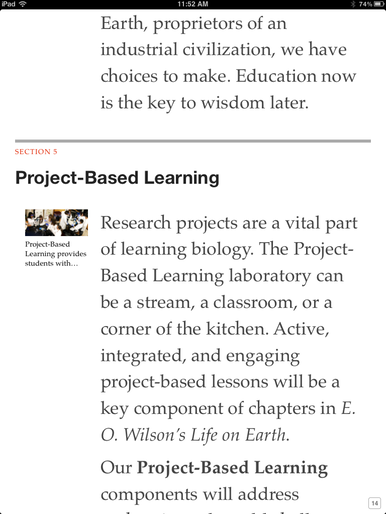The image size is (386, 514).
Task: Tap the iPad carrier label
Action: [x=9, y=4]
